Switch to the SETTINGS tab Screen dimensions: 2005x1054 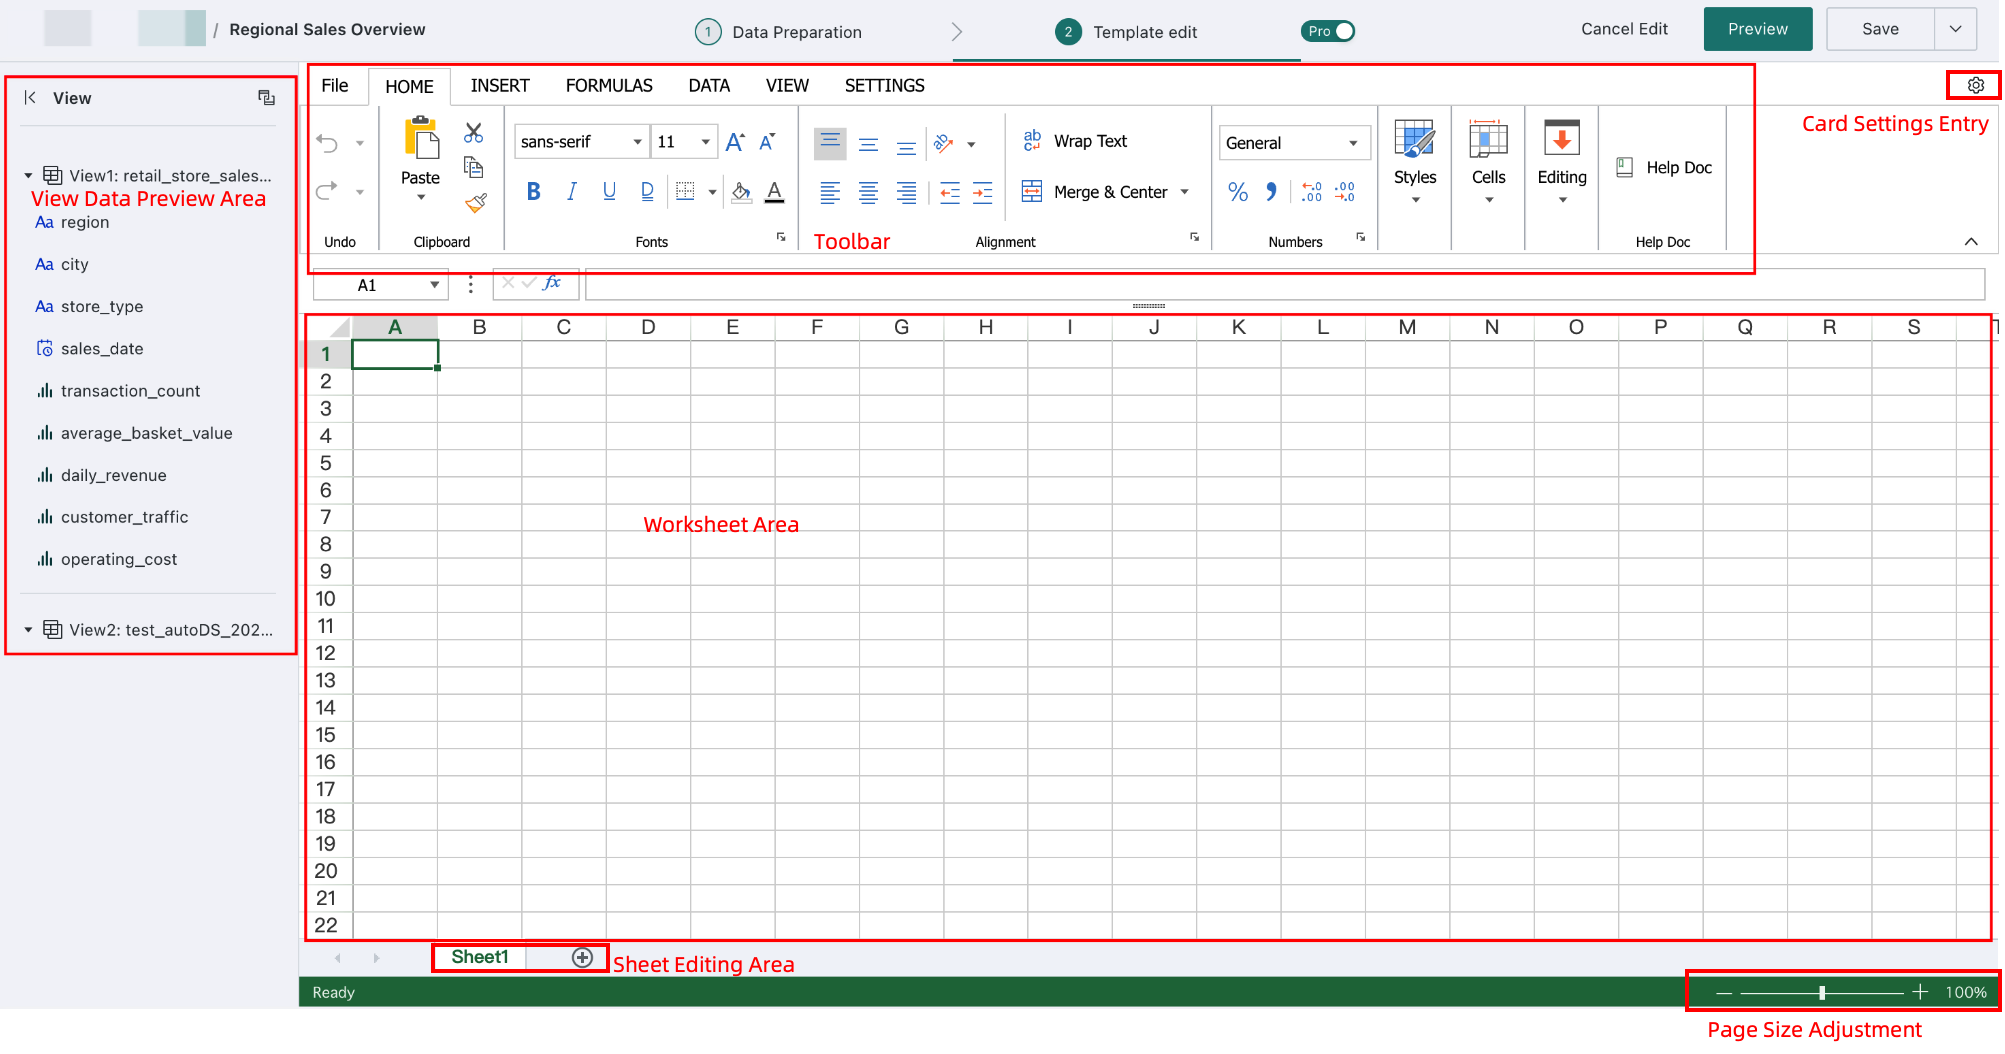pyautogui.click(x=885, y=86)
